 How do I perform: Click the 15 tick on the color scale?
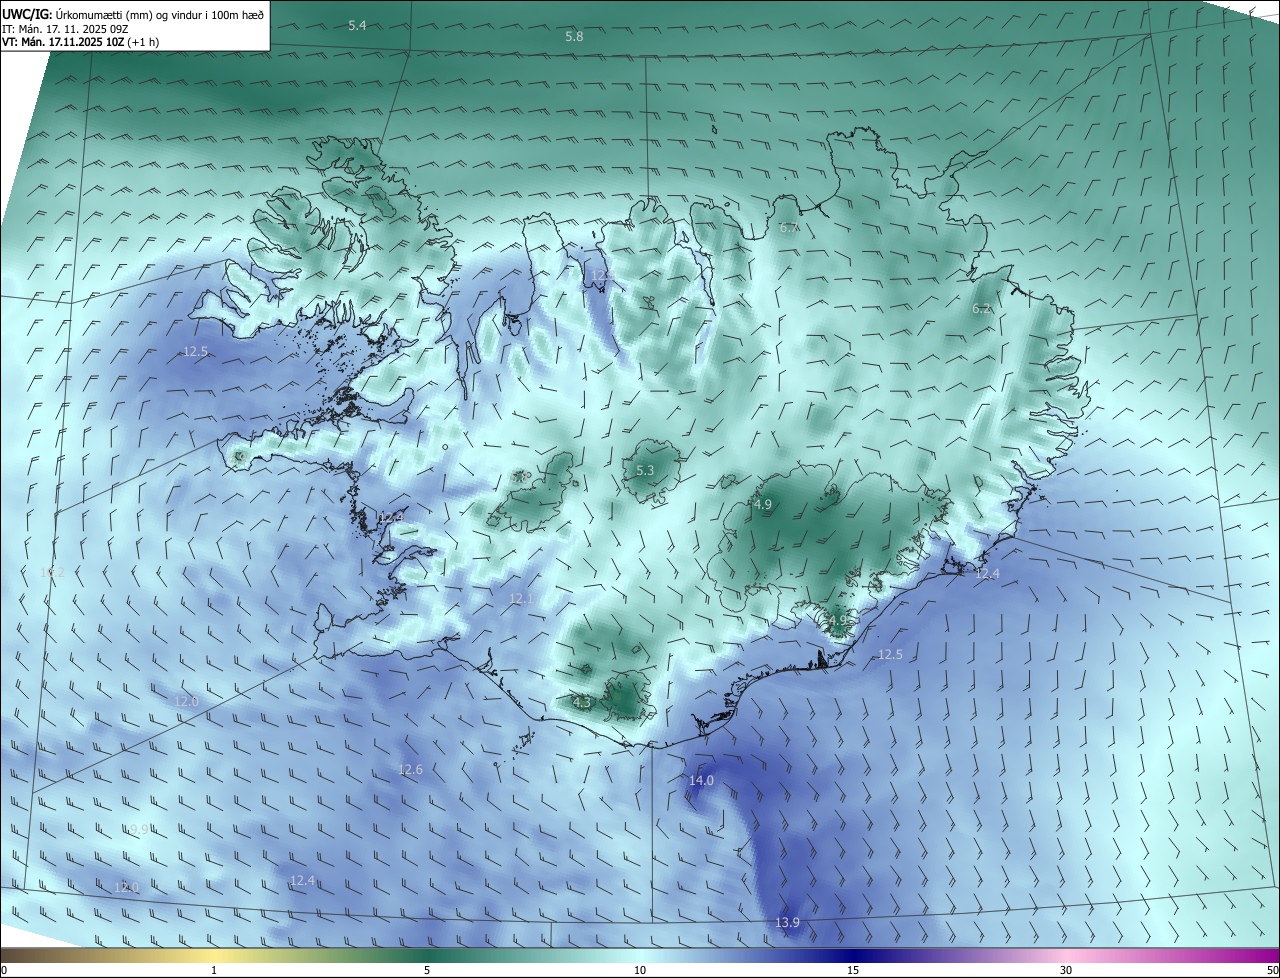(853, 970)
